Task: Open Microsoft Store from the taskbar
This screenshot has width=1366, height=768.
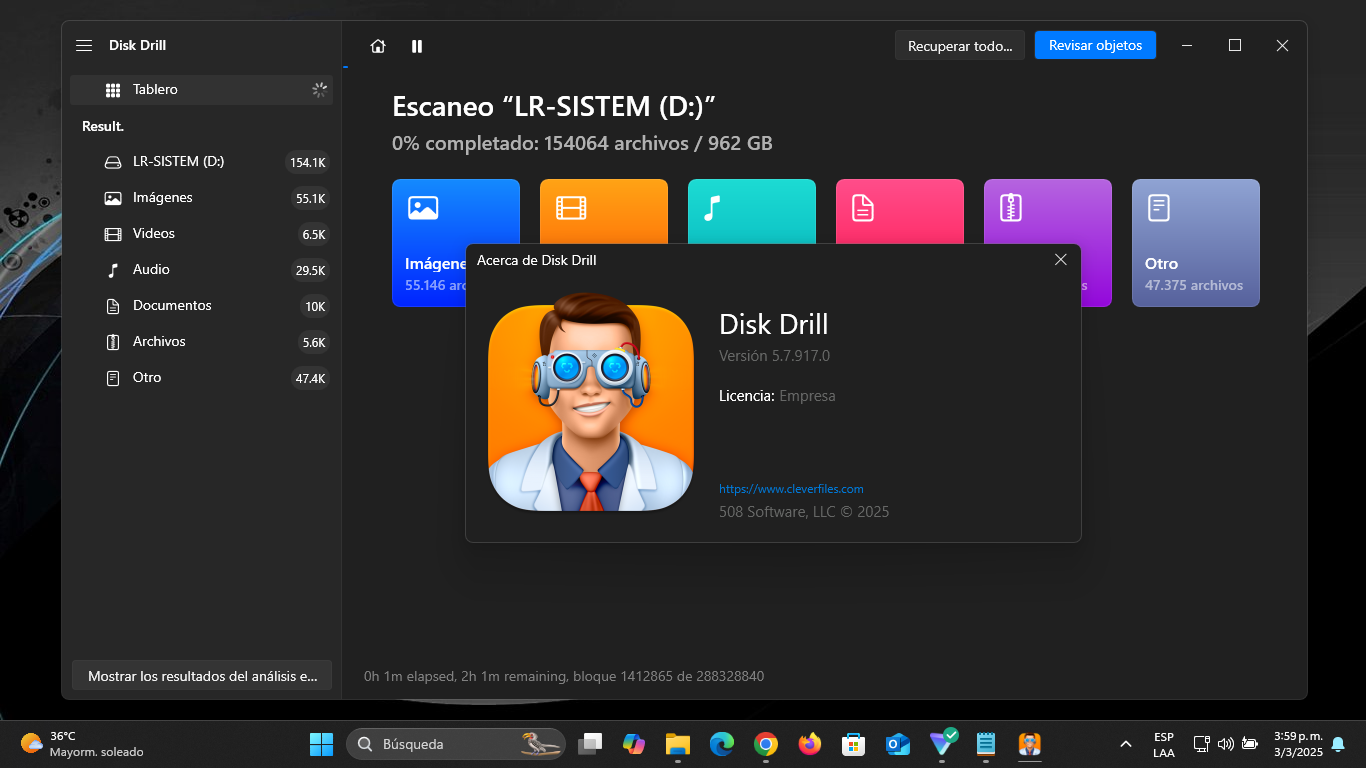Action: (853, 744)
